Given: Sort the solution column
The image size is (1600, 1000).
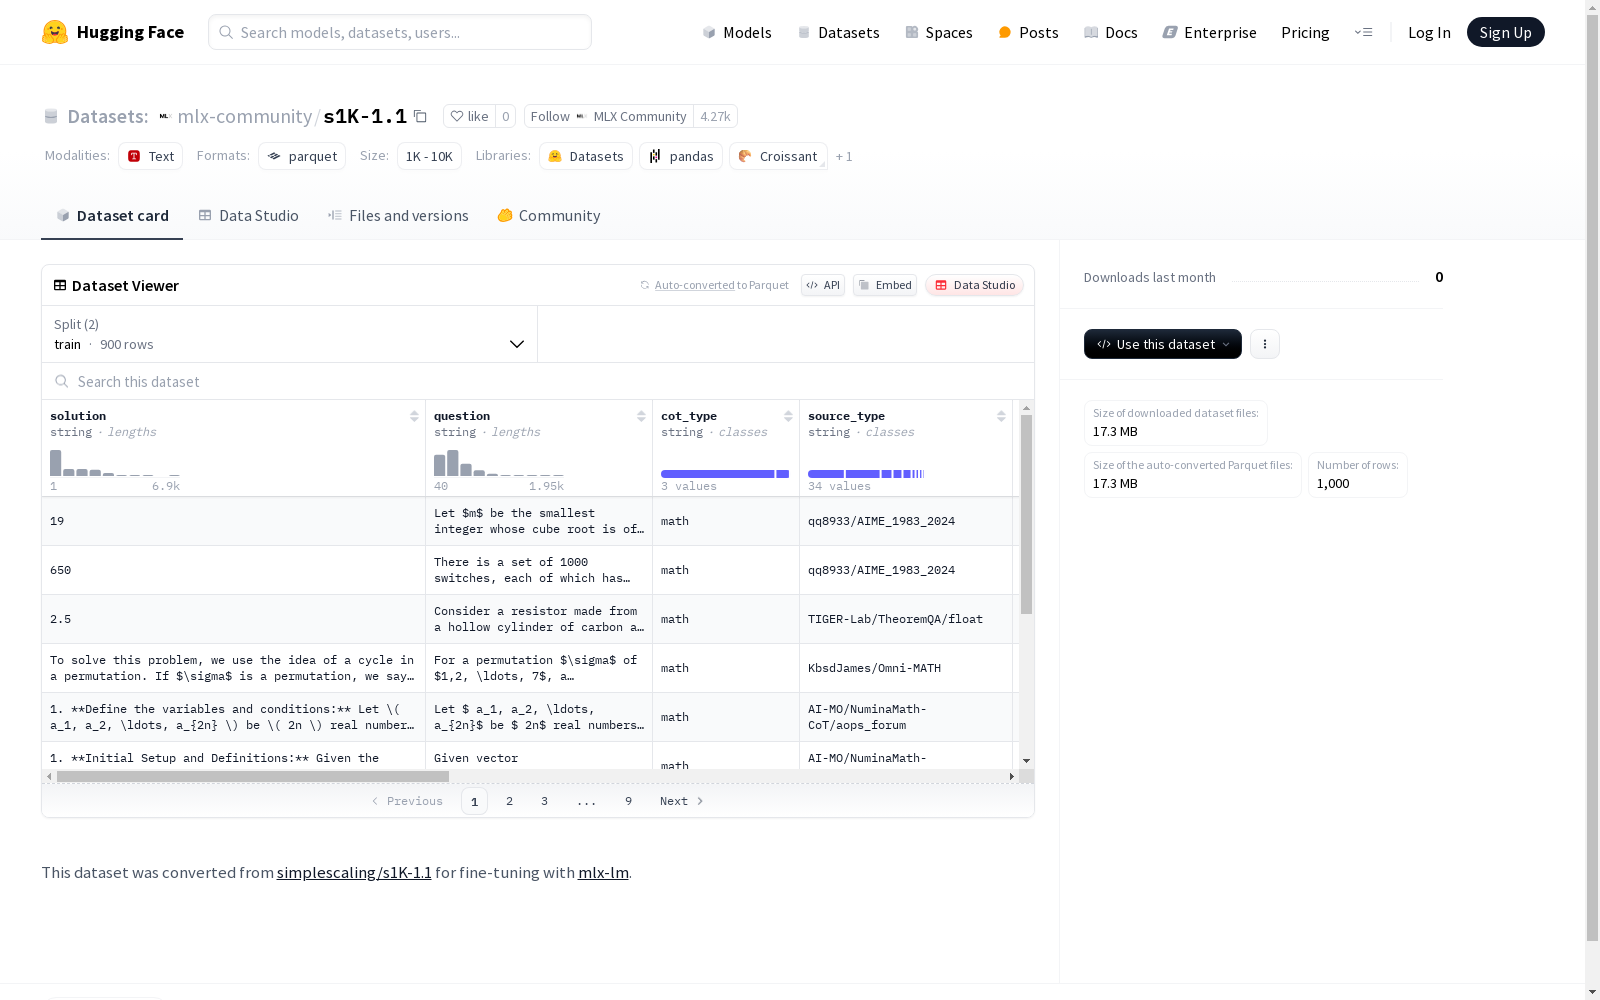Looking at the screenshot, I should coord(414,416).
